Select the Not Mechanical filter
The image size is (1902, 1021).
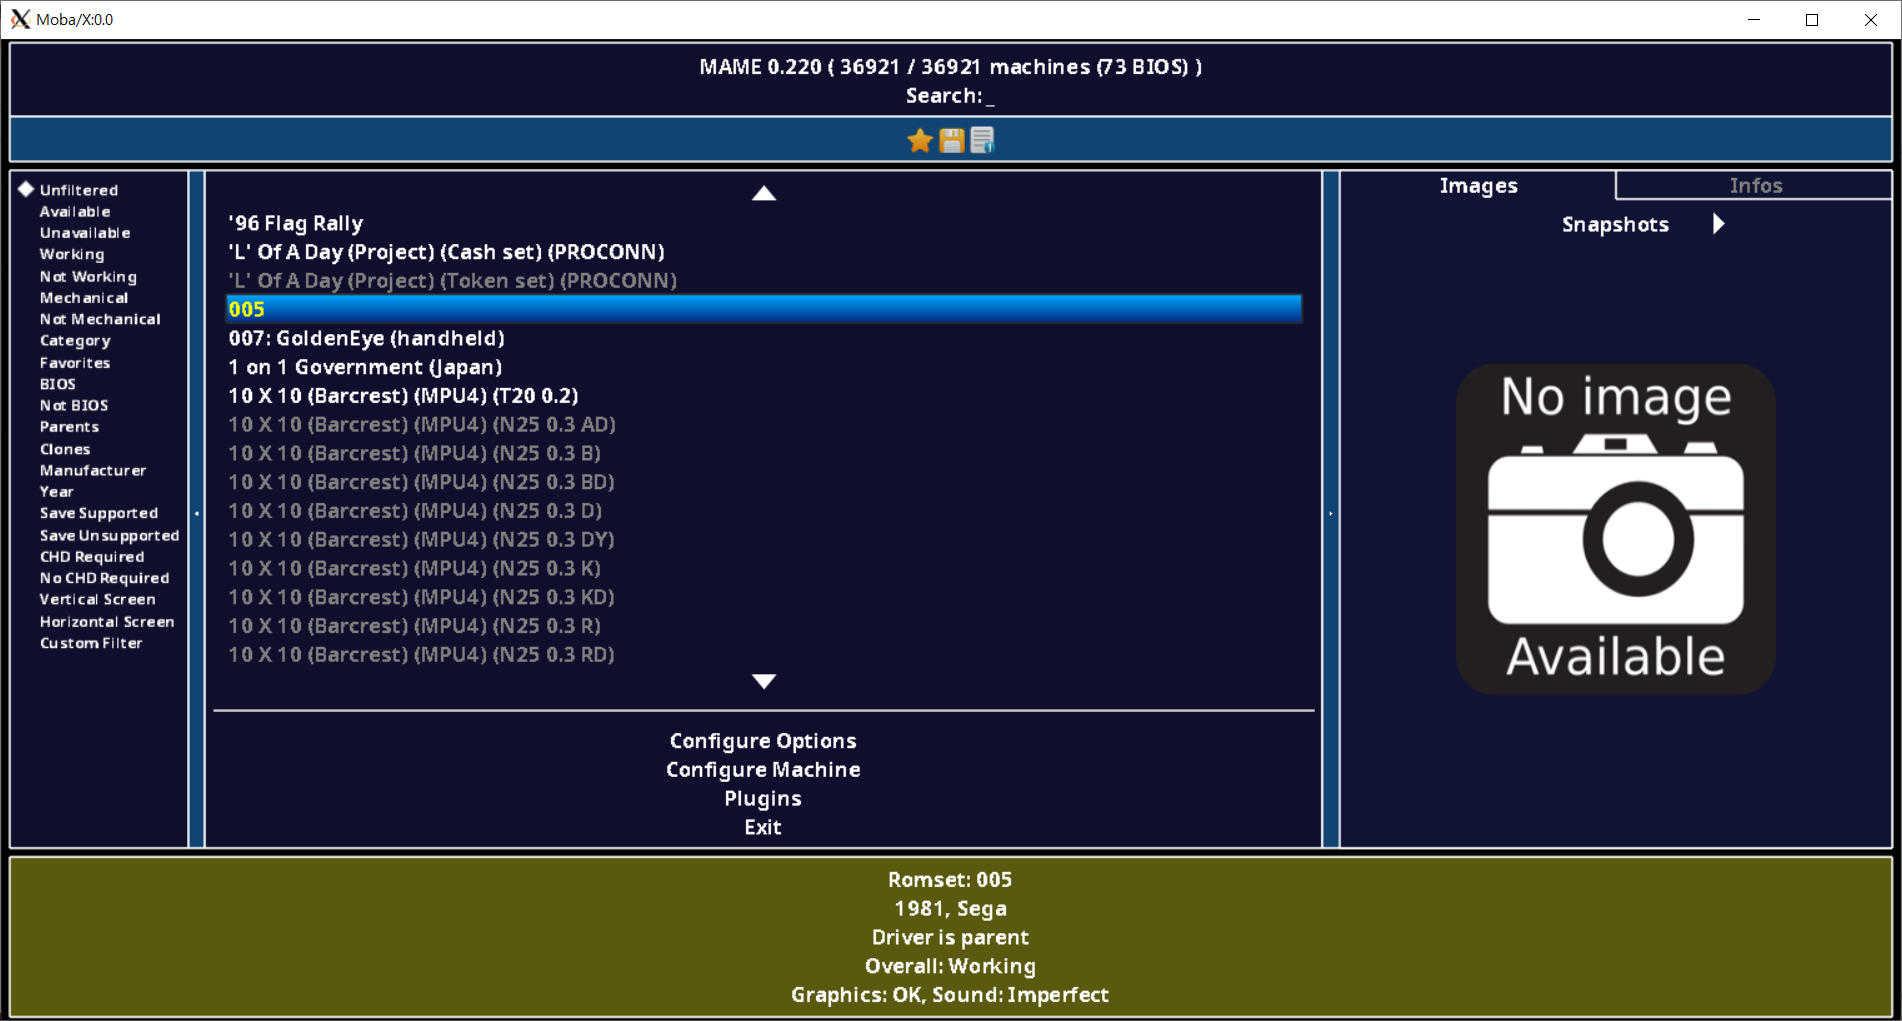[100, 319]
